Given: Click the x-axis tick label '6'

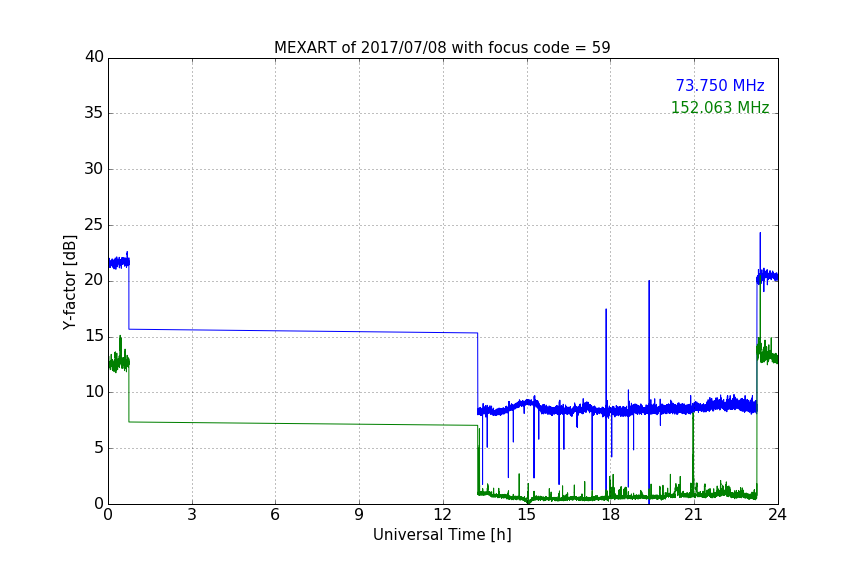Looking at the screenshot, I should click(275, 515).
